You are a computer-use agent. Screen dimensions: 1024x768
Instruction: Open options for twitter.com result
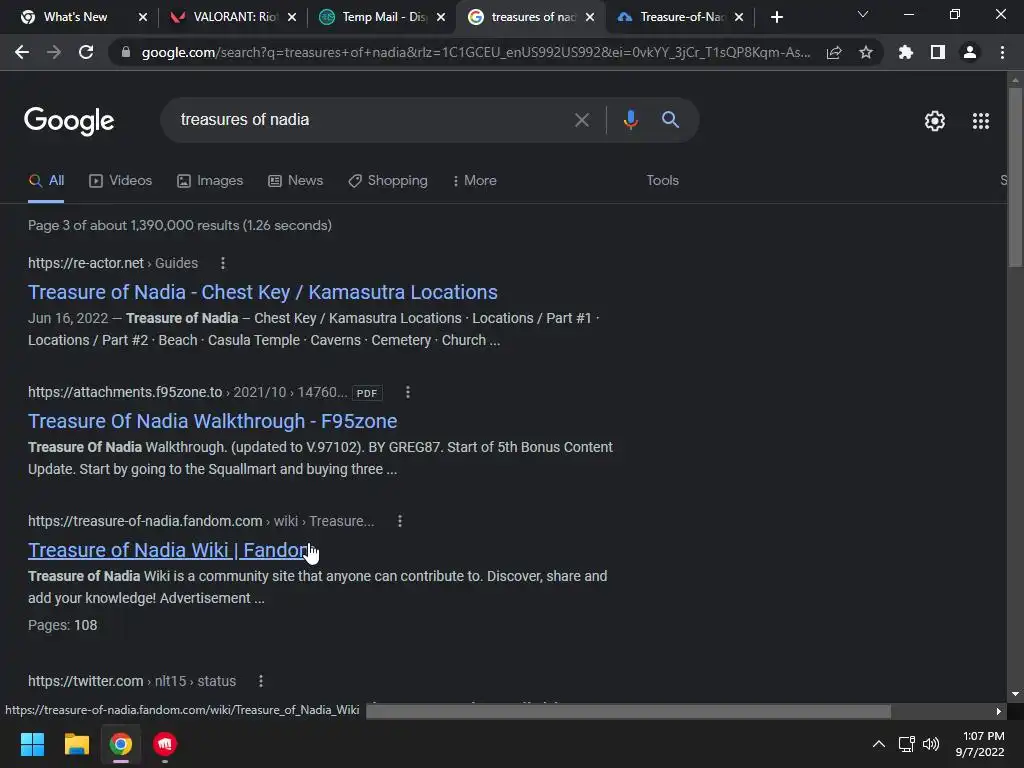(261, 681)
